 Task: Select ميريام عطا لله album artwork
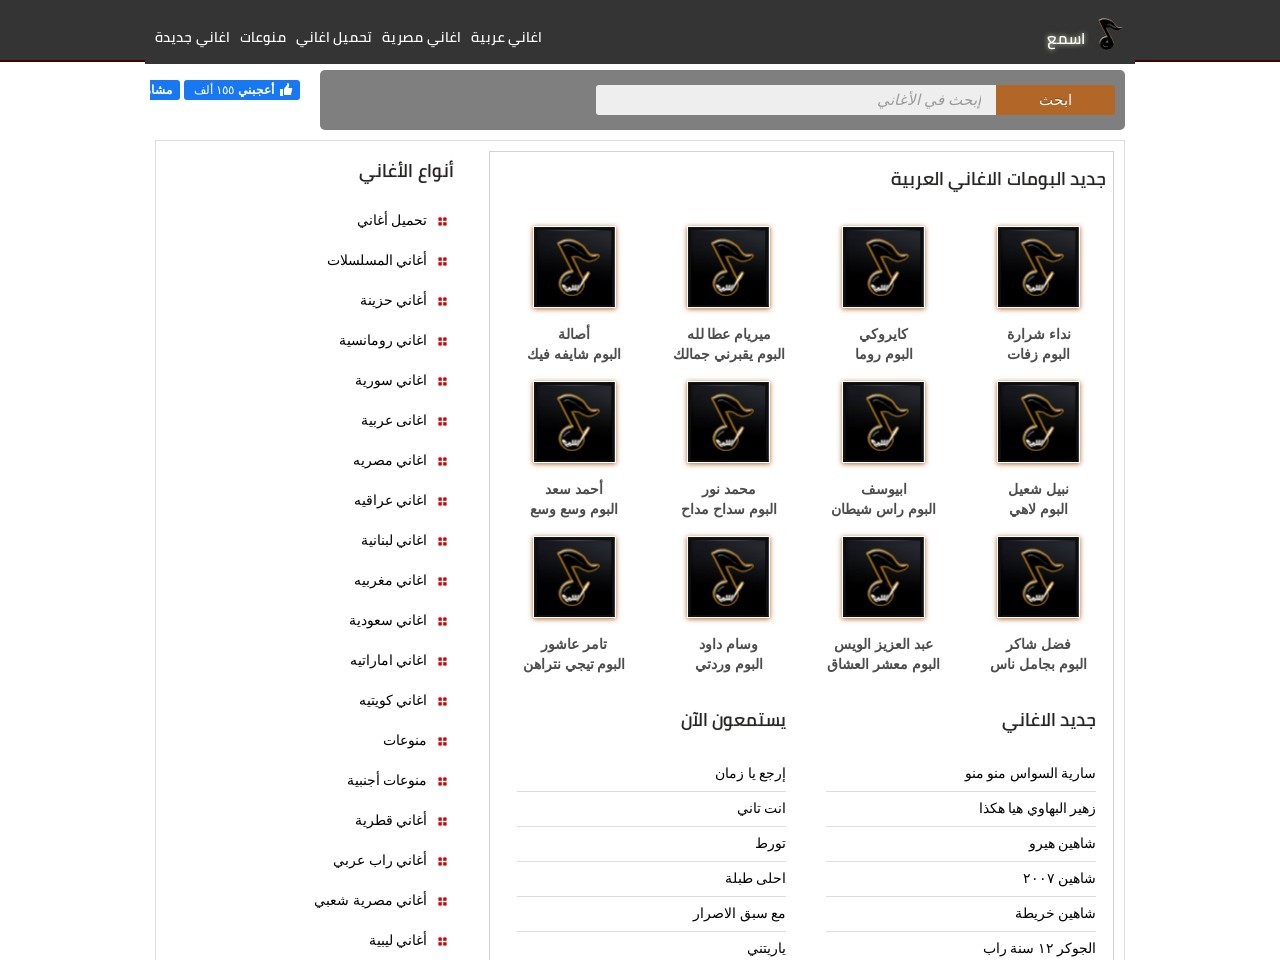(x=728, y=267)
